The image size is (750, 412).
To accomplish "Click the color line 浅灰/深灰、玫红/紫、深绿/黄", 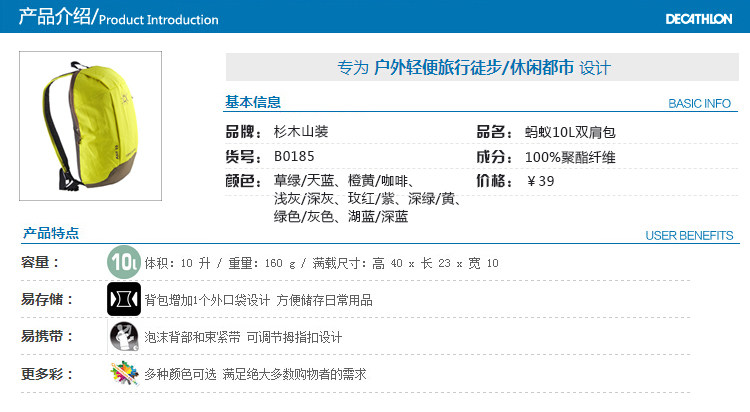I will [367, 199].
